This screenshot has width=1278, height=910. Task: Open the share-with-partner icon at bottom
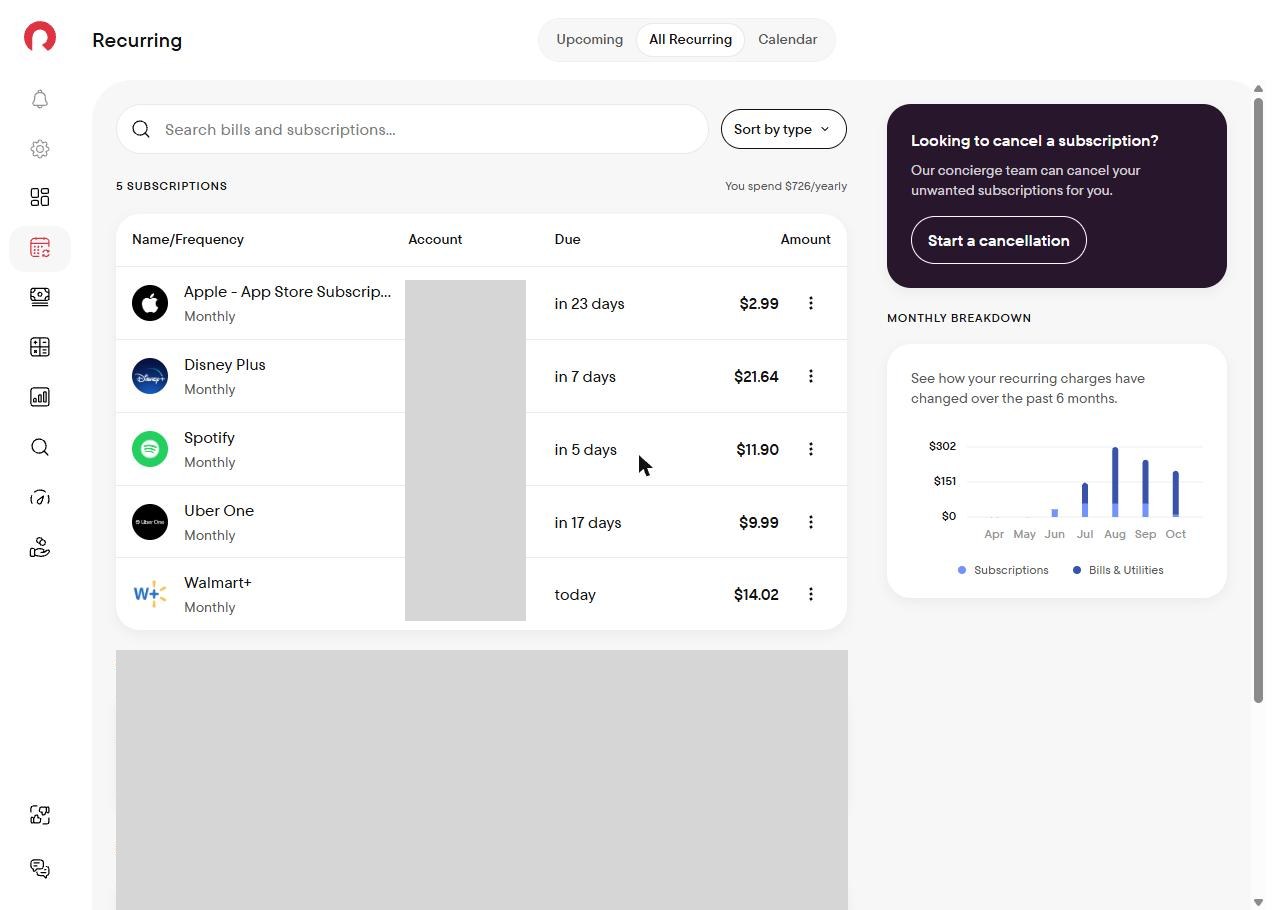pyautogui.click(x=40, y=815)
